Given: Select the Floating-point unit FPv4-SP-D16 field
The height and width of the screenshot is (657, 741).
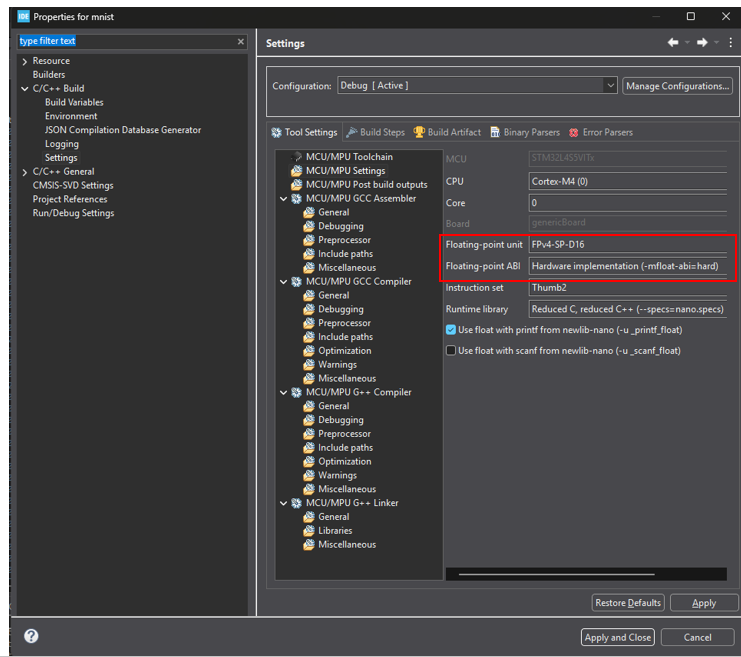Looking at the screenshot, I should [627, 244].
